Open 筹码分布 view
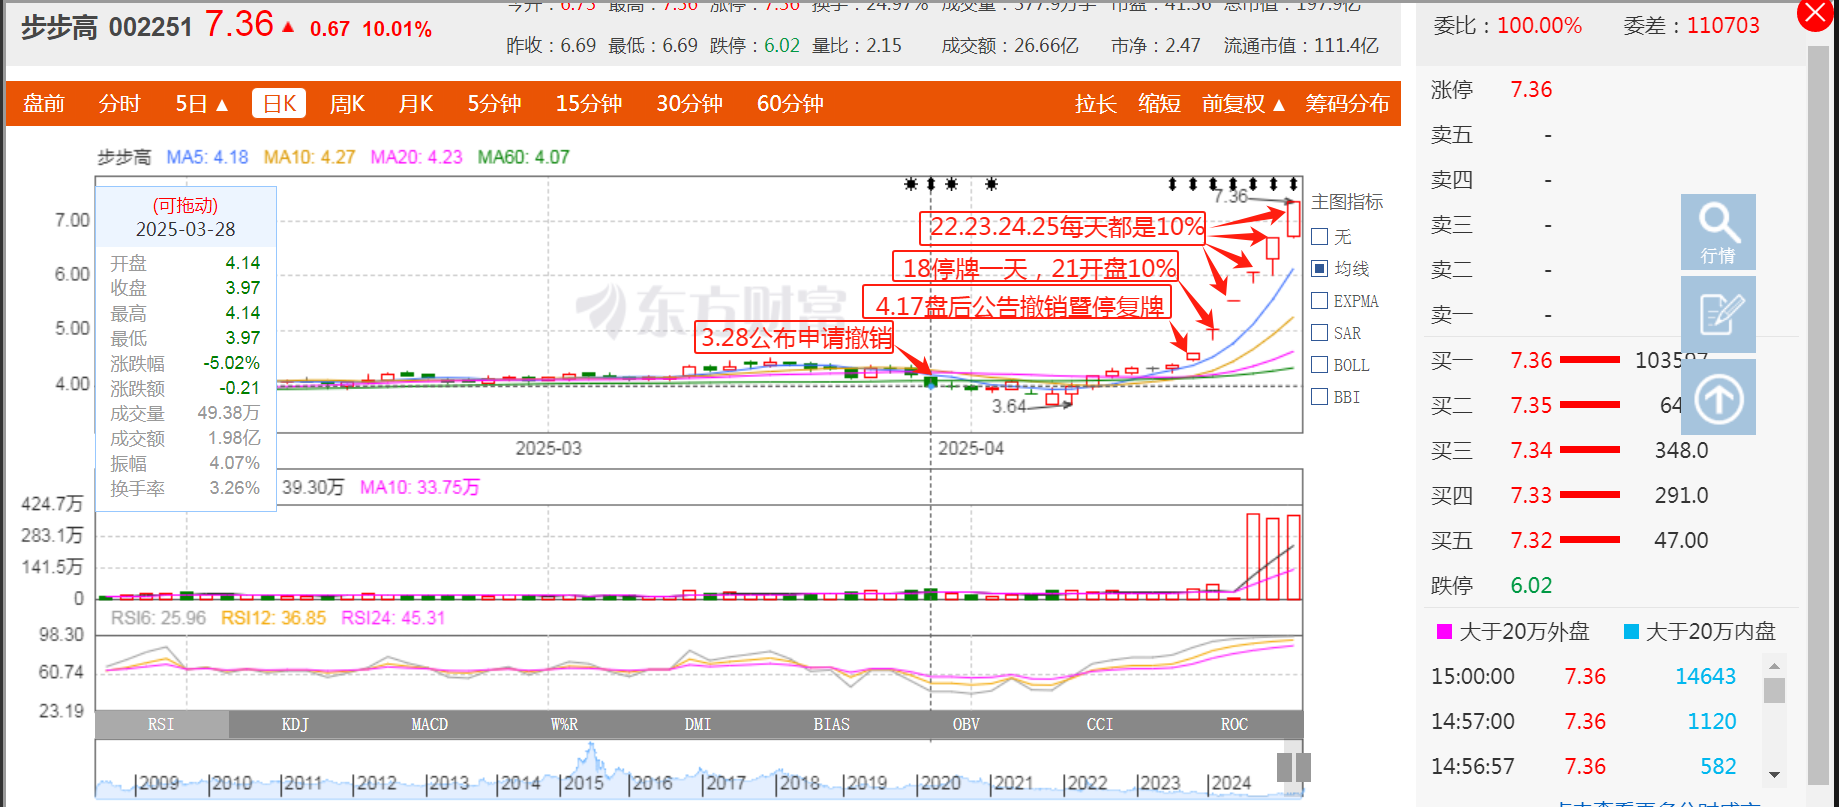This screenshot has height=807, width=1839. click(x=1347, y=104)
